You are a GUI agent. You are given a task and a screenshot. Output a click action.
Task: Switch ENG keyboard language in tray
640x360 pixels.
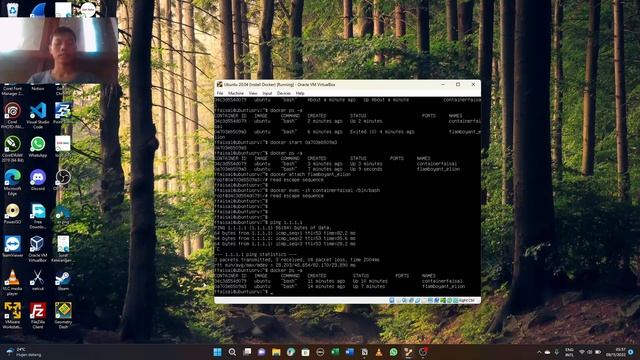click(569, 352)
